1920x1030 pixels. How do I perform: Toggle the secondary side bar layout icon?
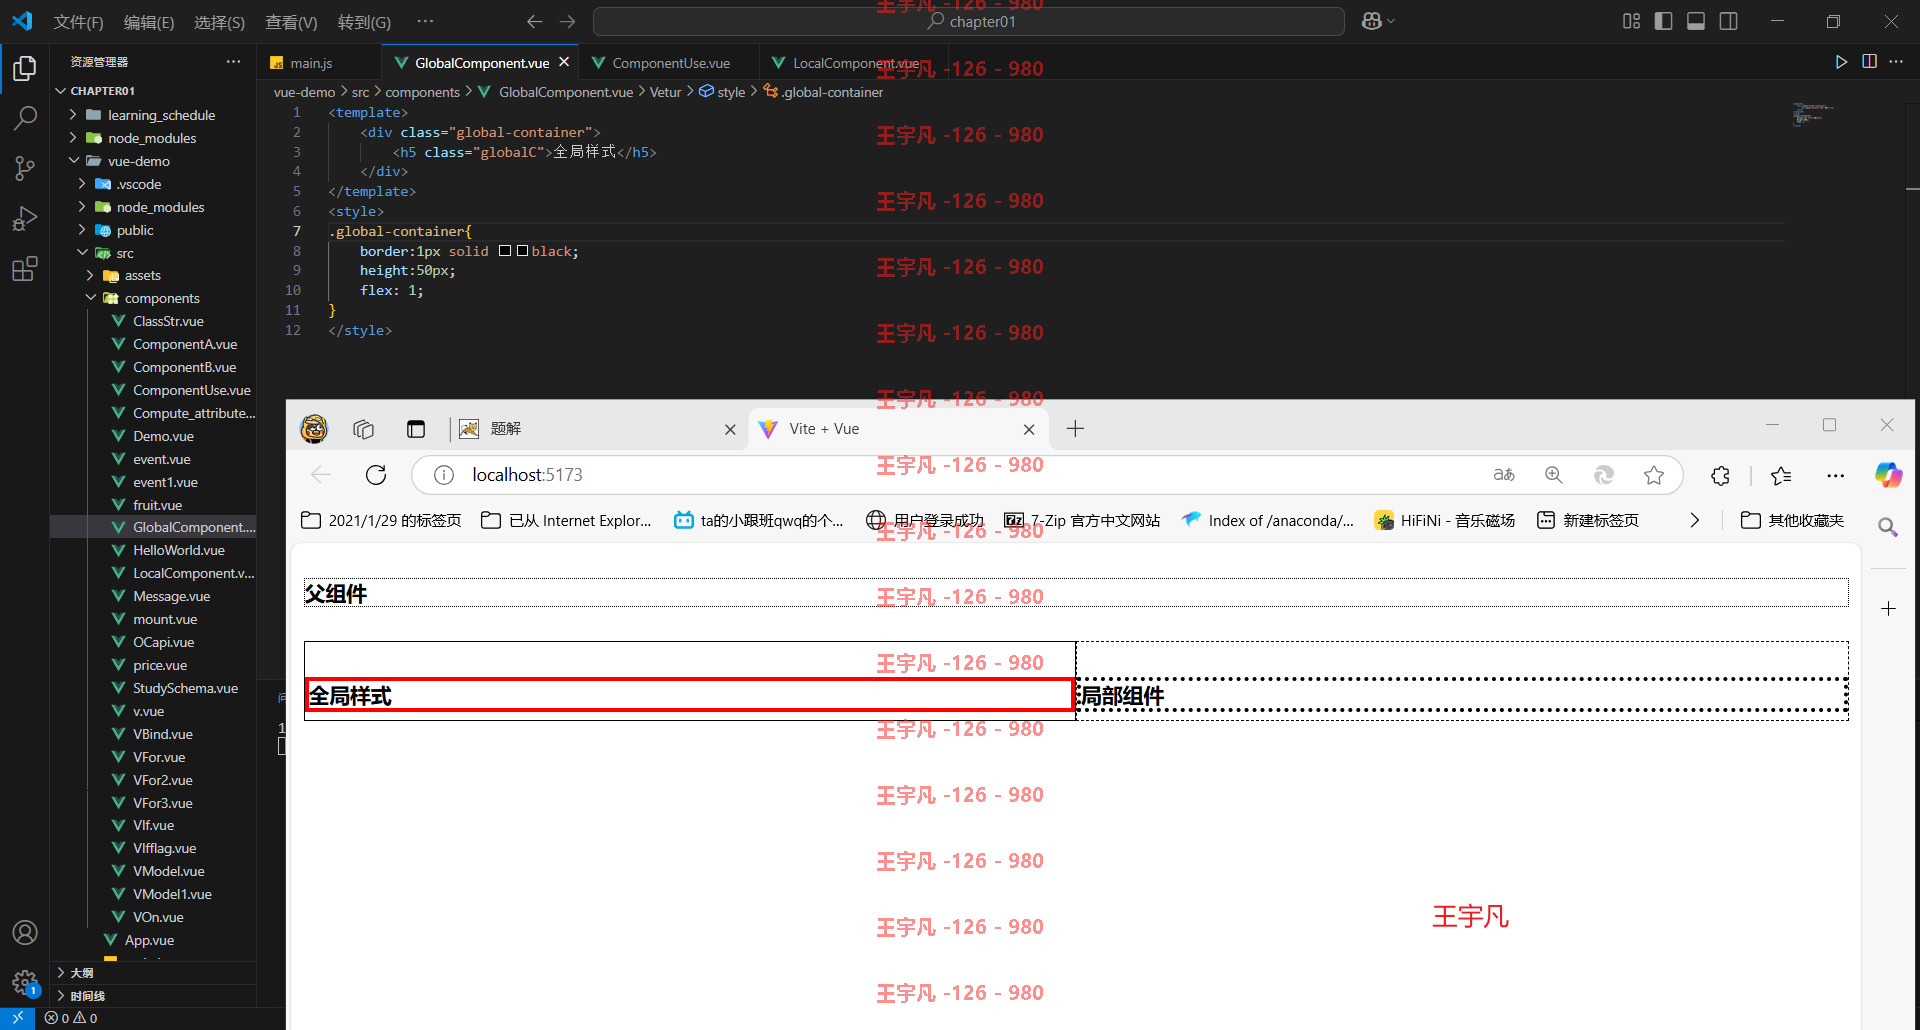pyautogui.click(x=1728, y=21)
